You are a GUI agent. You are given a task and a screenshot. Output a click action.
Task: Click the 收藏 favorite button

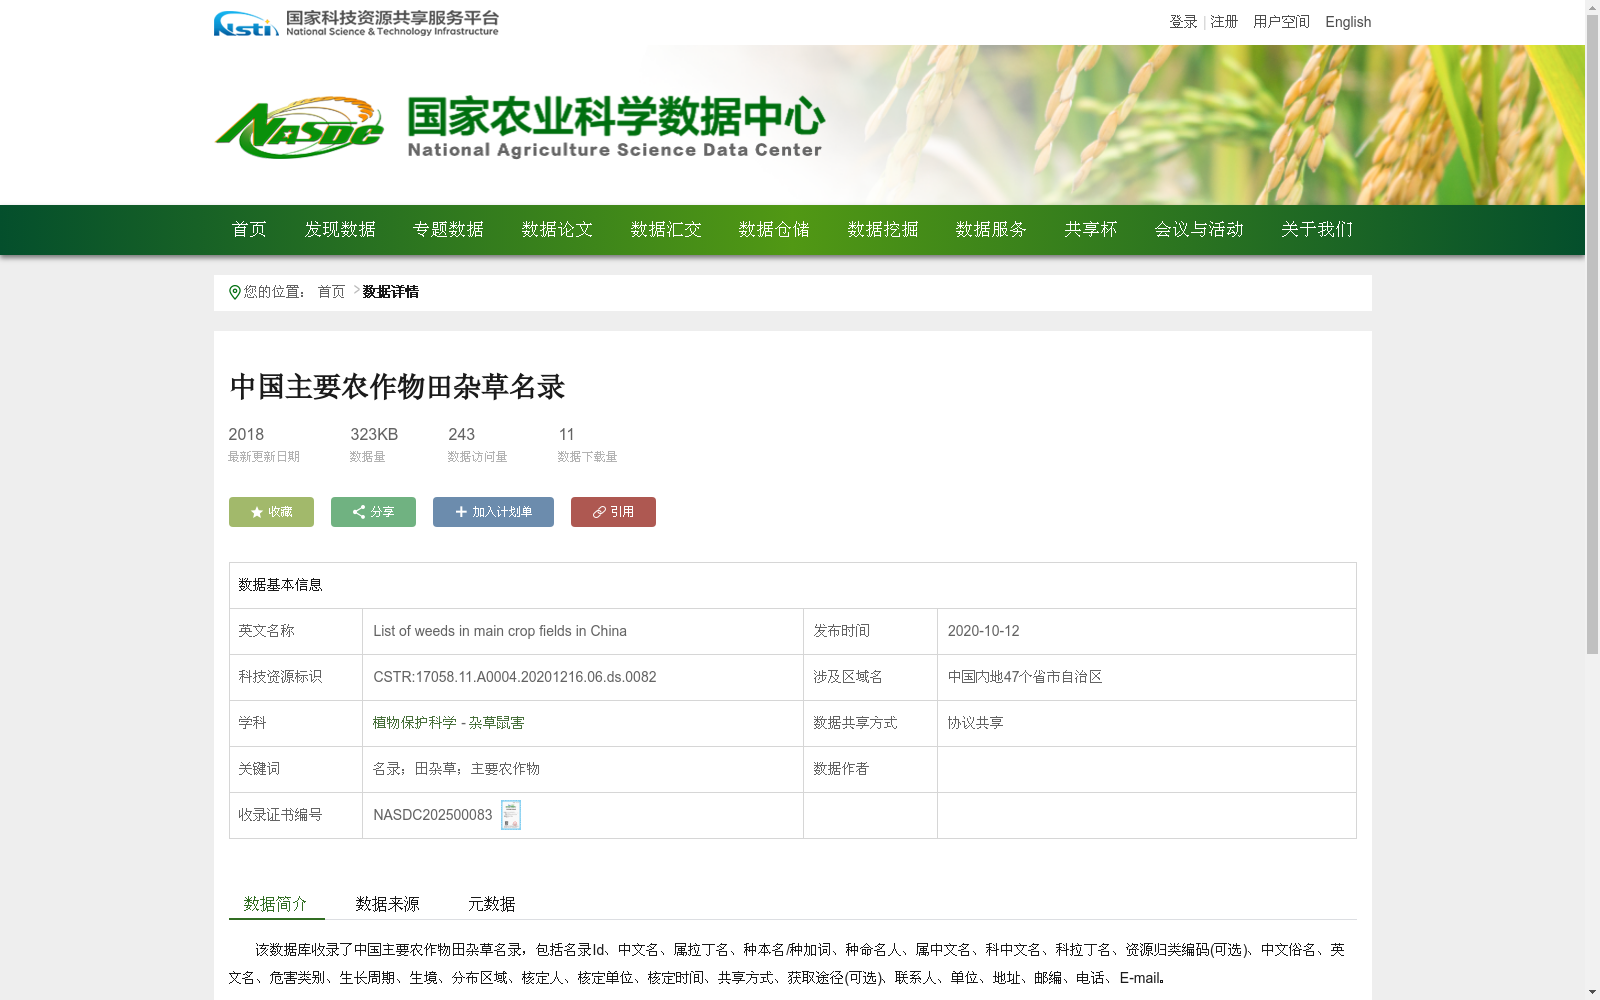click(x=271, y=512)
